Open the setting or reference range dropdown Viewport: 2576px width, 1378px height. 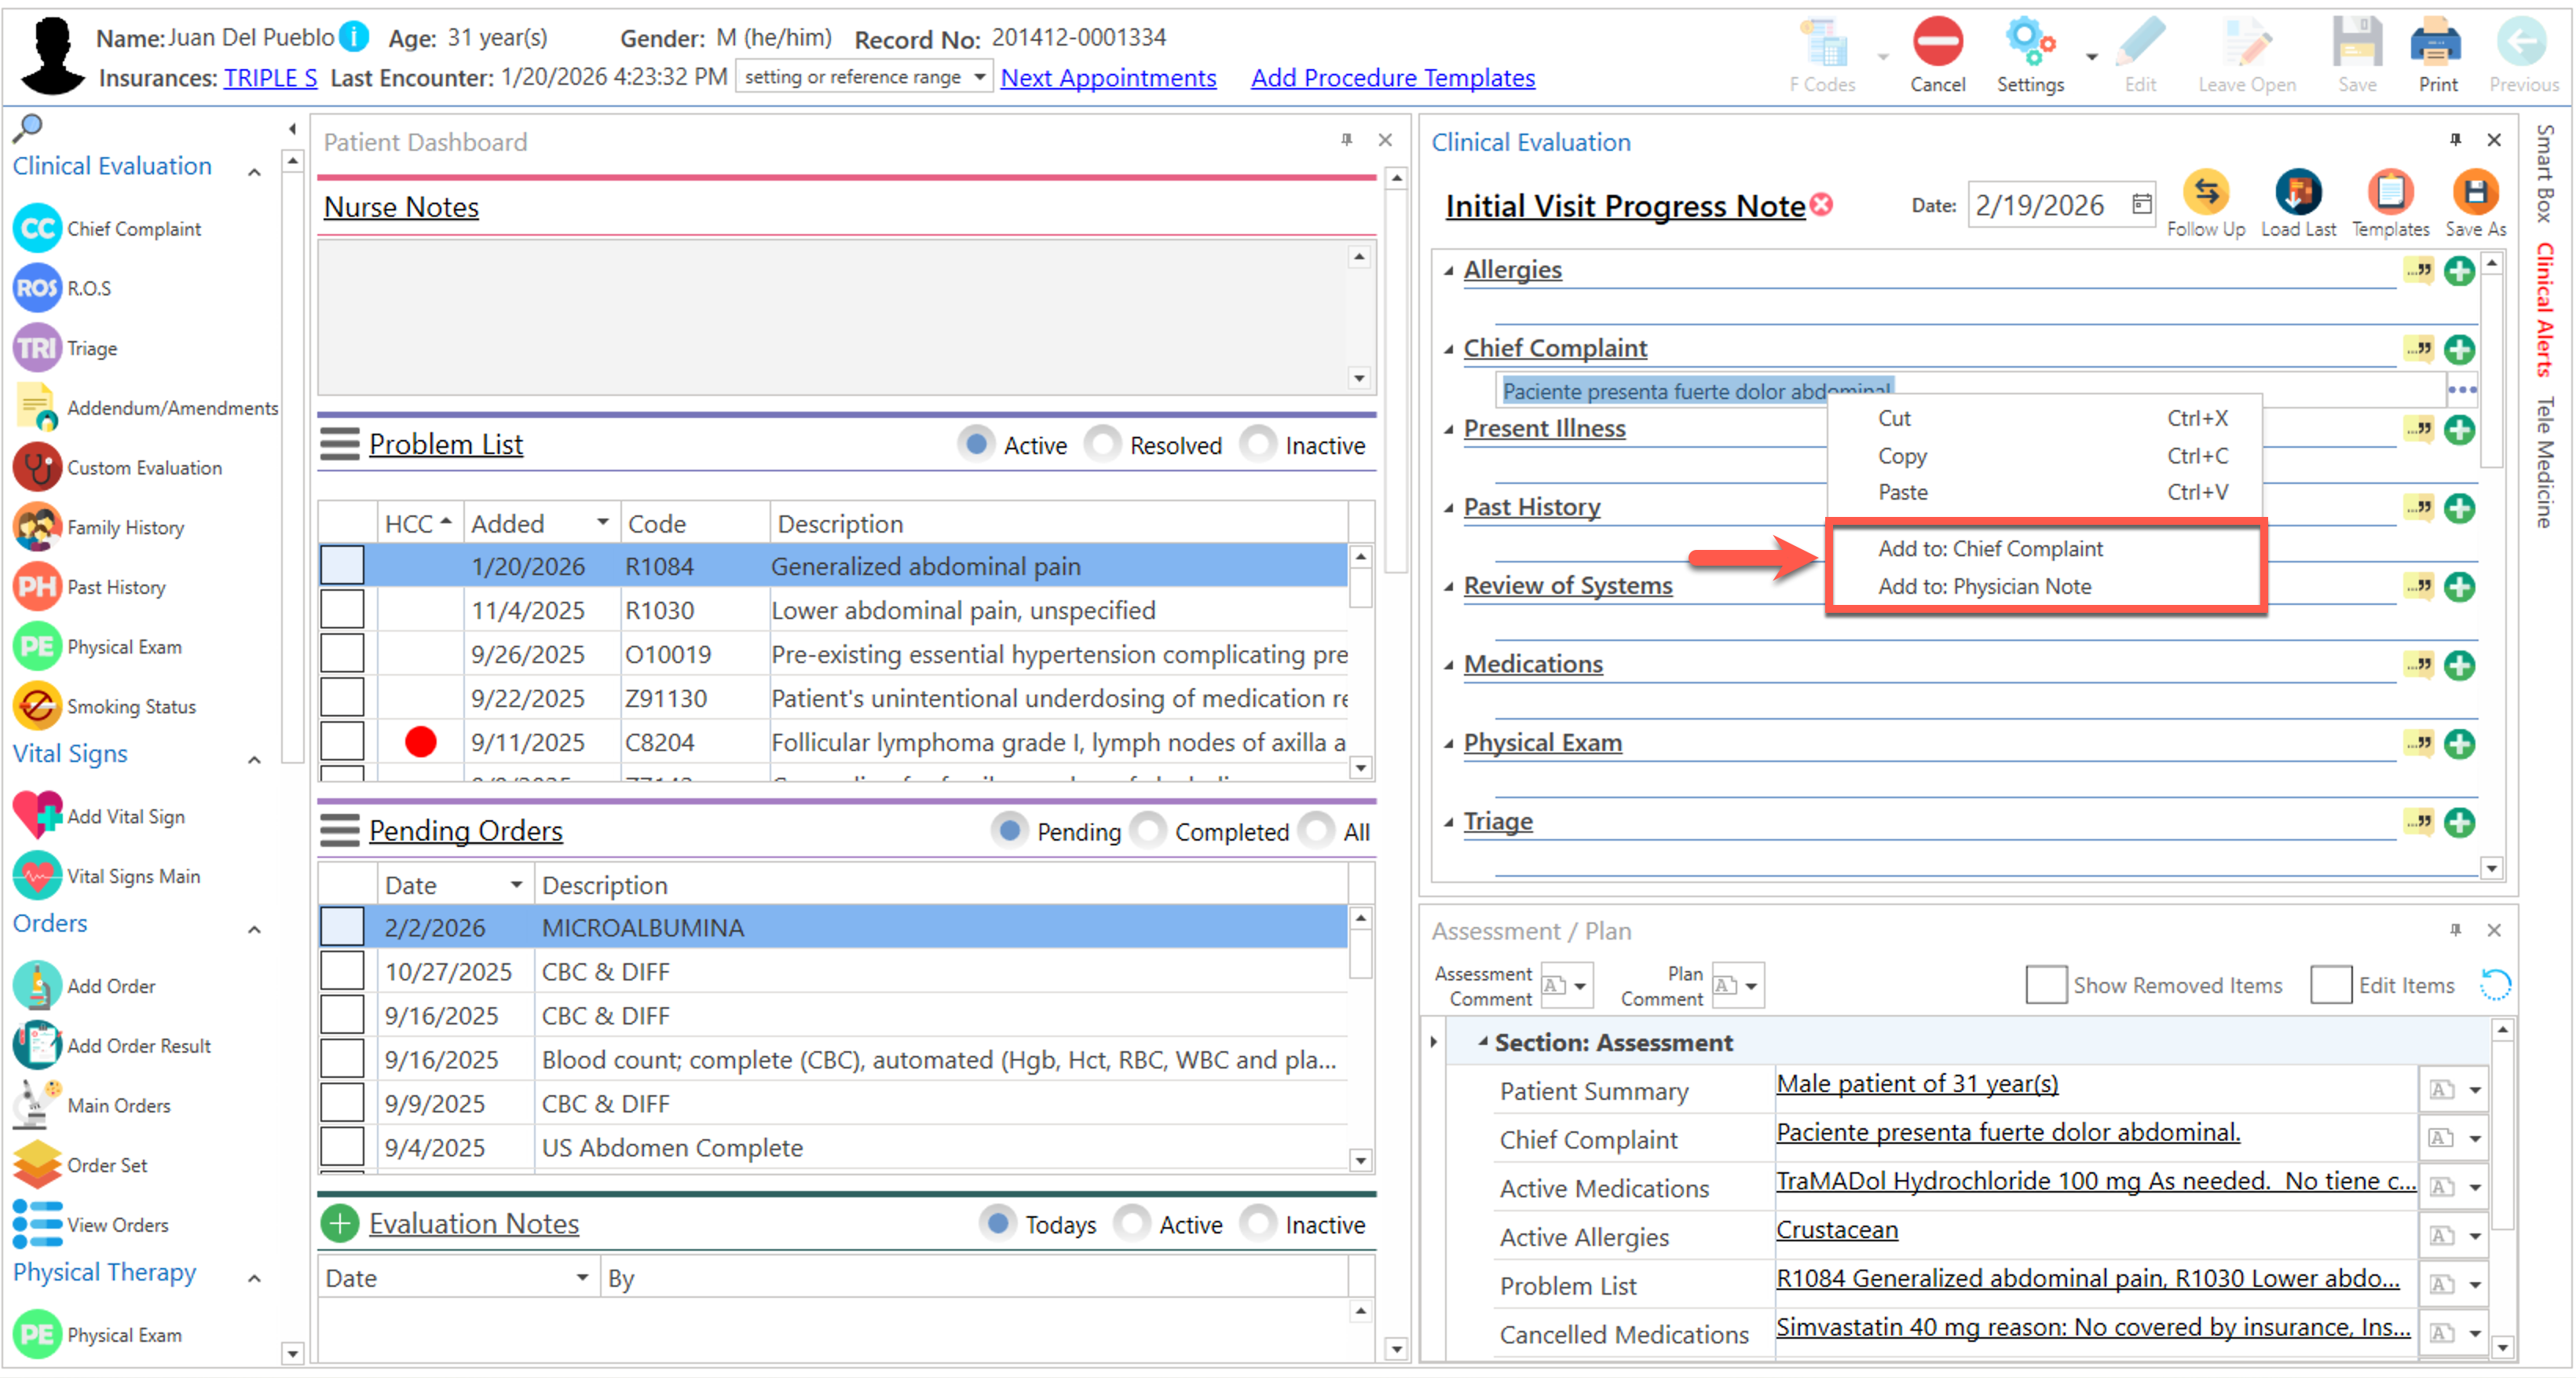click(980, 77)
